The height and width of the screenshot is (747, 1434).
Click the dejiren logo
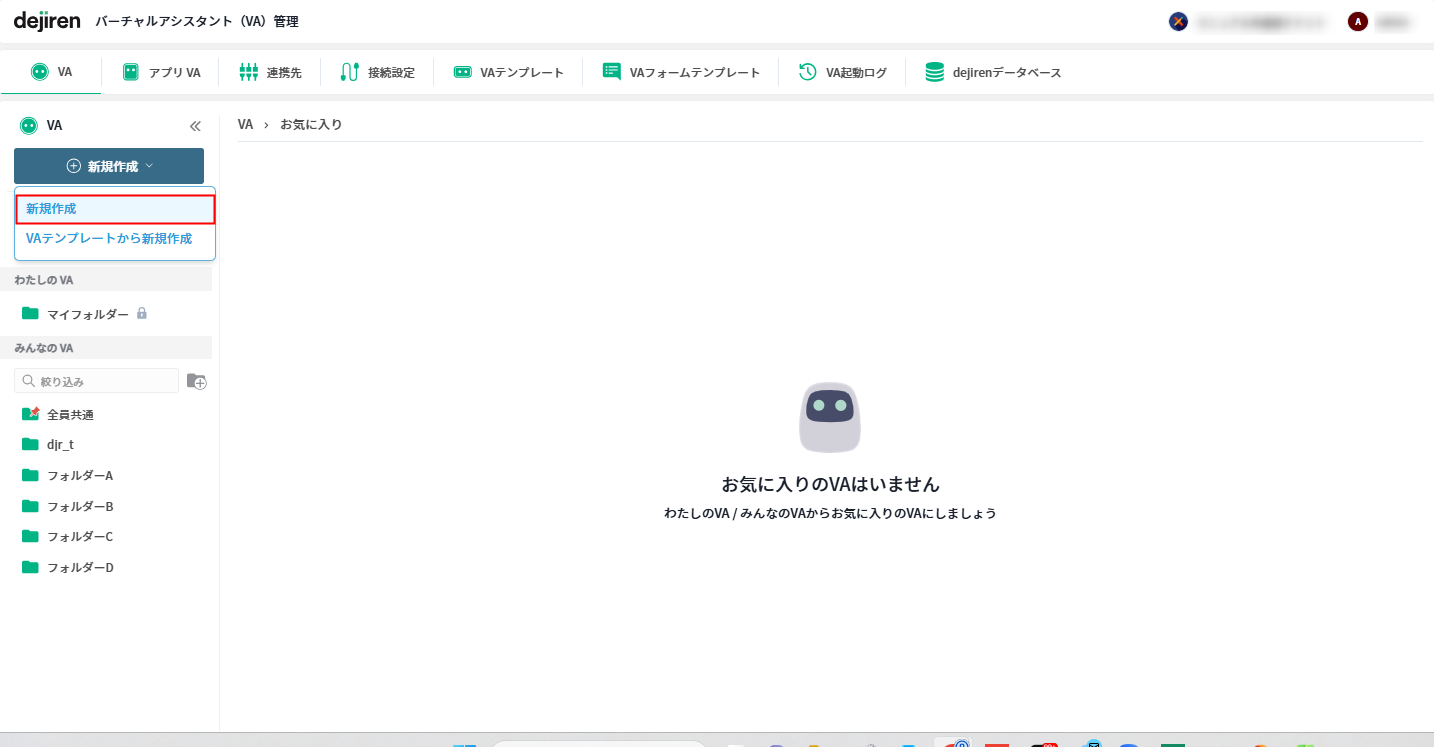click(47, 21)
